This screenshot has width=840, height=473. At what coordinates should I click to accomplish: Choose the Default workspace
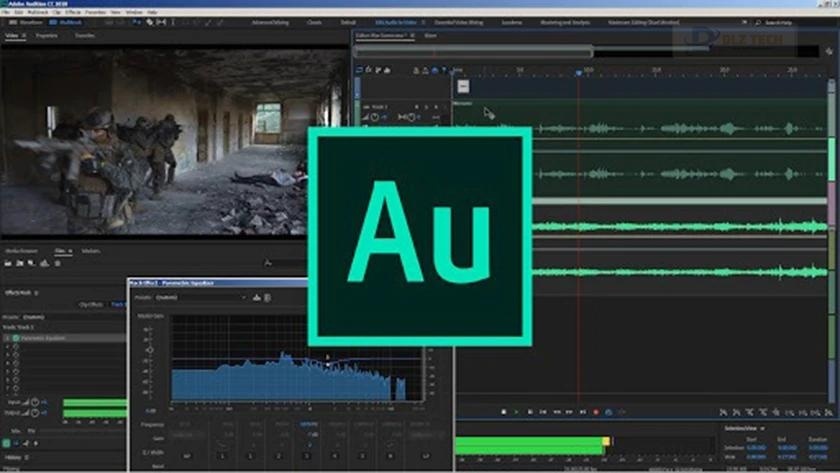(348, 22)
